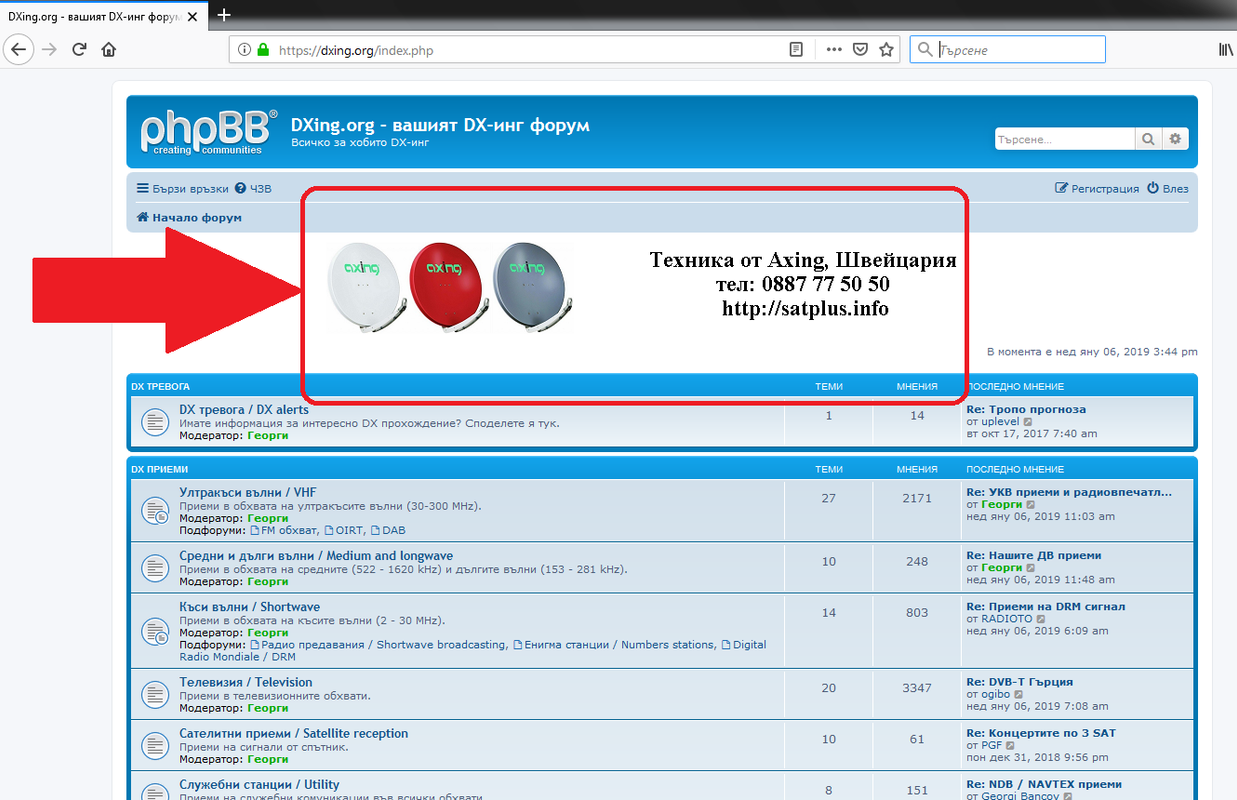View RADIOTO user profile
The image size is (1237, 800).
click(1007, 619)
